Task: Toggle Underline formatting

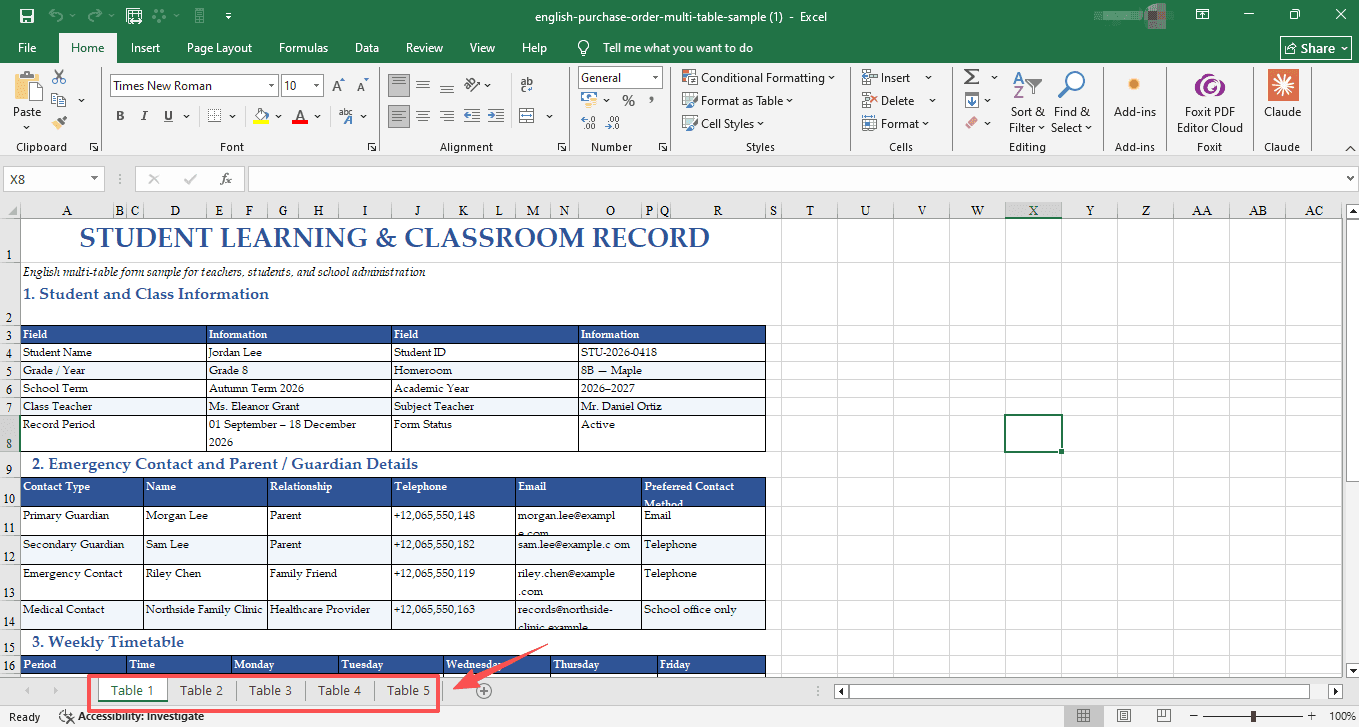Action: 168,116
